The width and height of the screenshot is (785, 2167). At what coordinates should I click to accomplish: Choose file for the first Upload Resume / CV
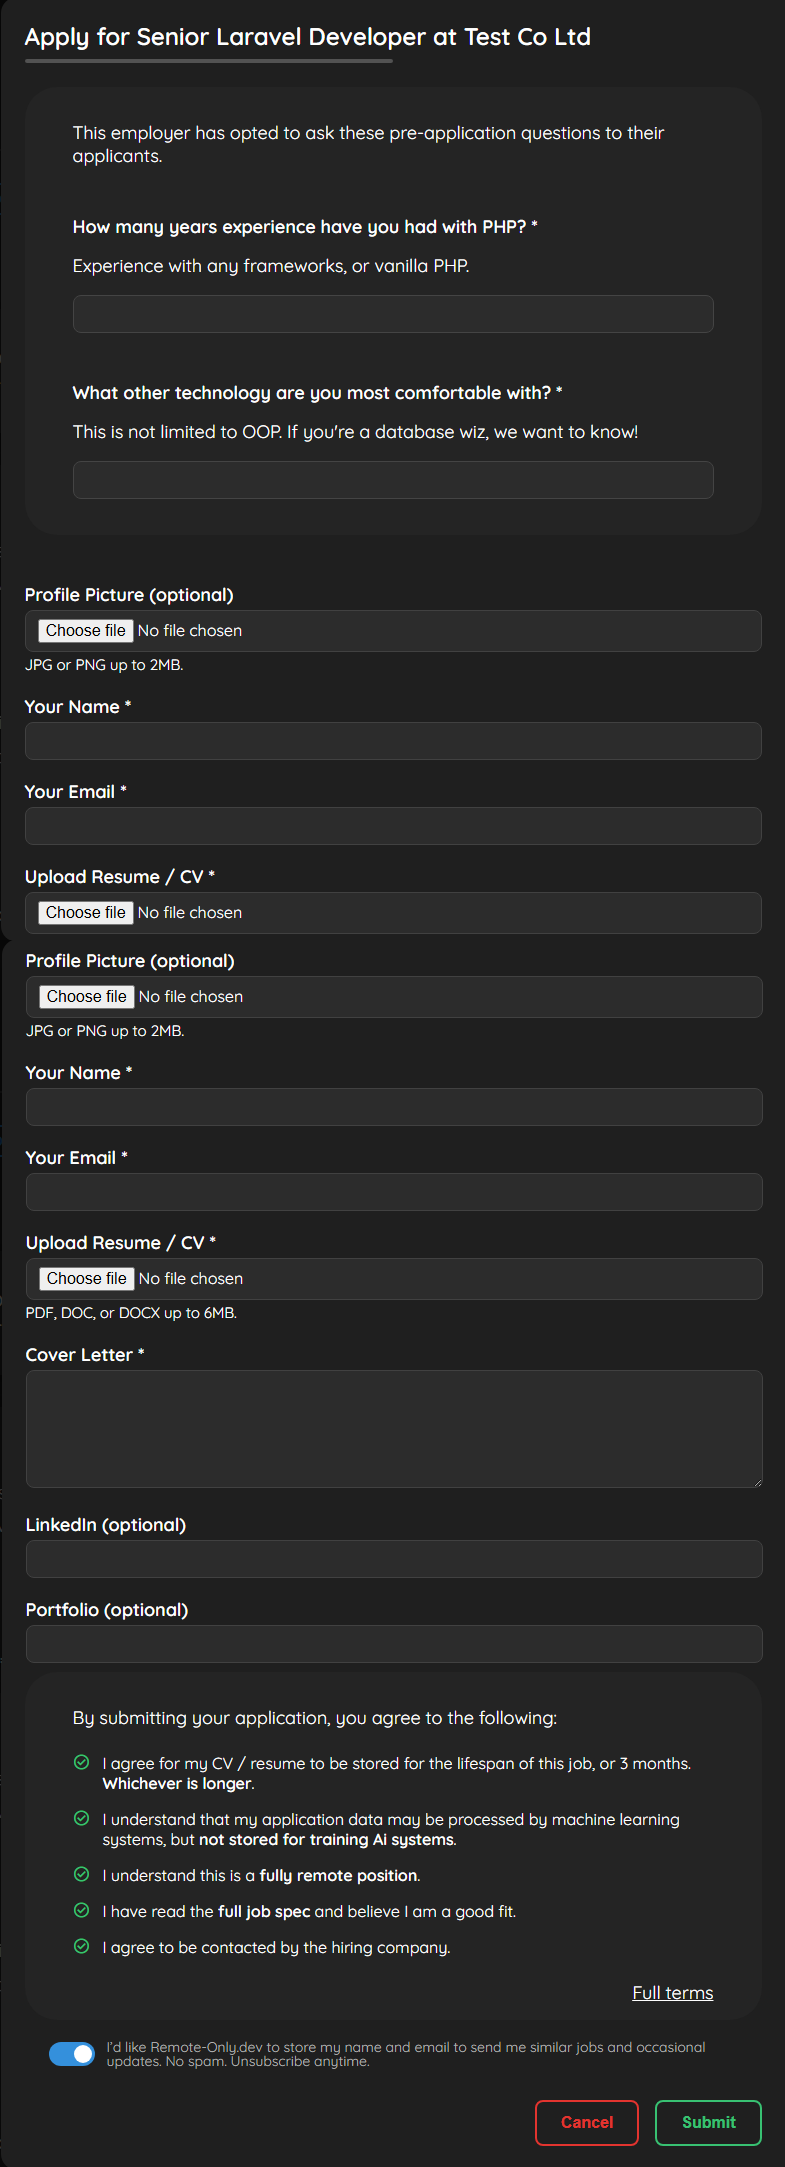[x=85, y=912]
